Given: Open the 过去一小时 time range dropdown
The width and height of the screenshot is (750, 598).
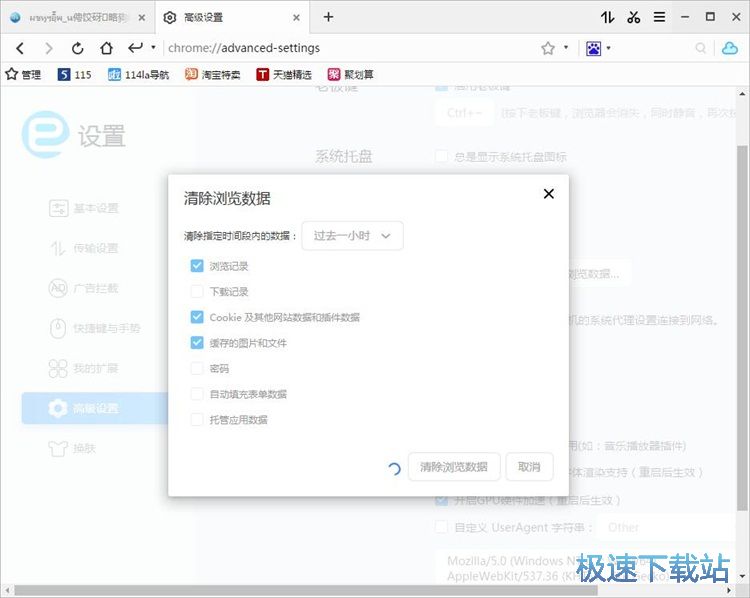Looking at the screenshot, I should (x=353, y=235).
